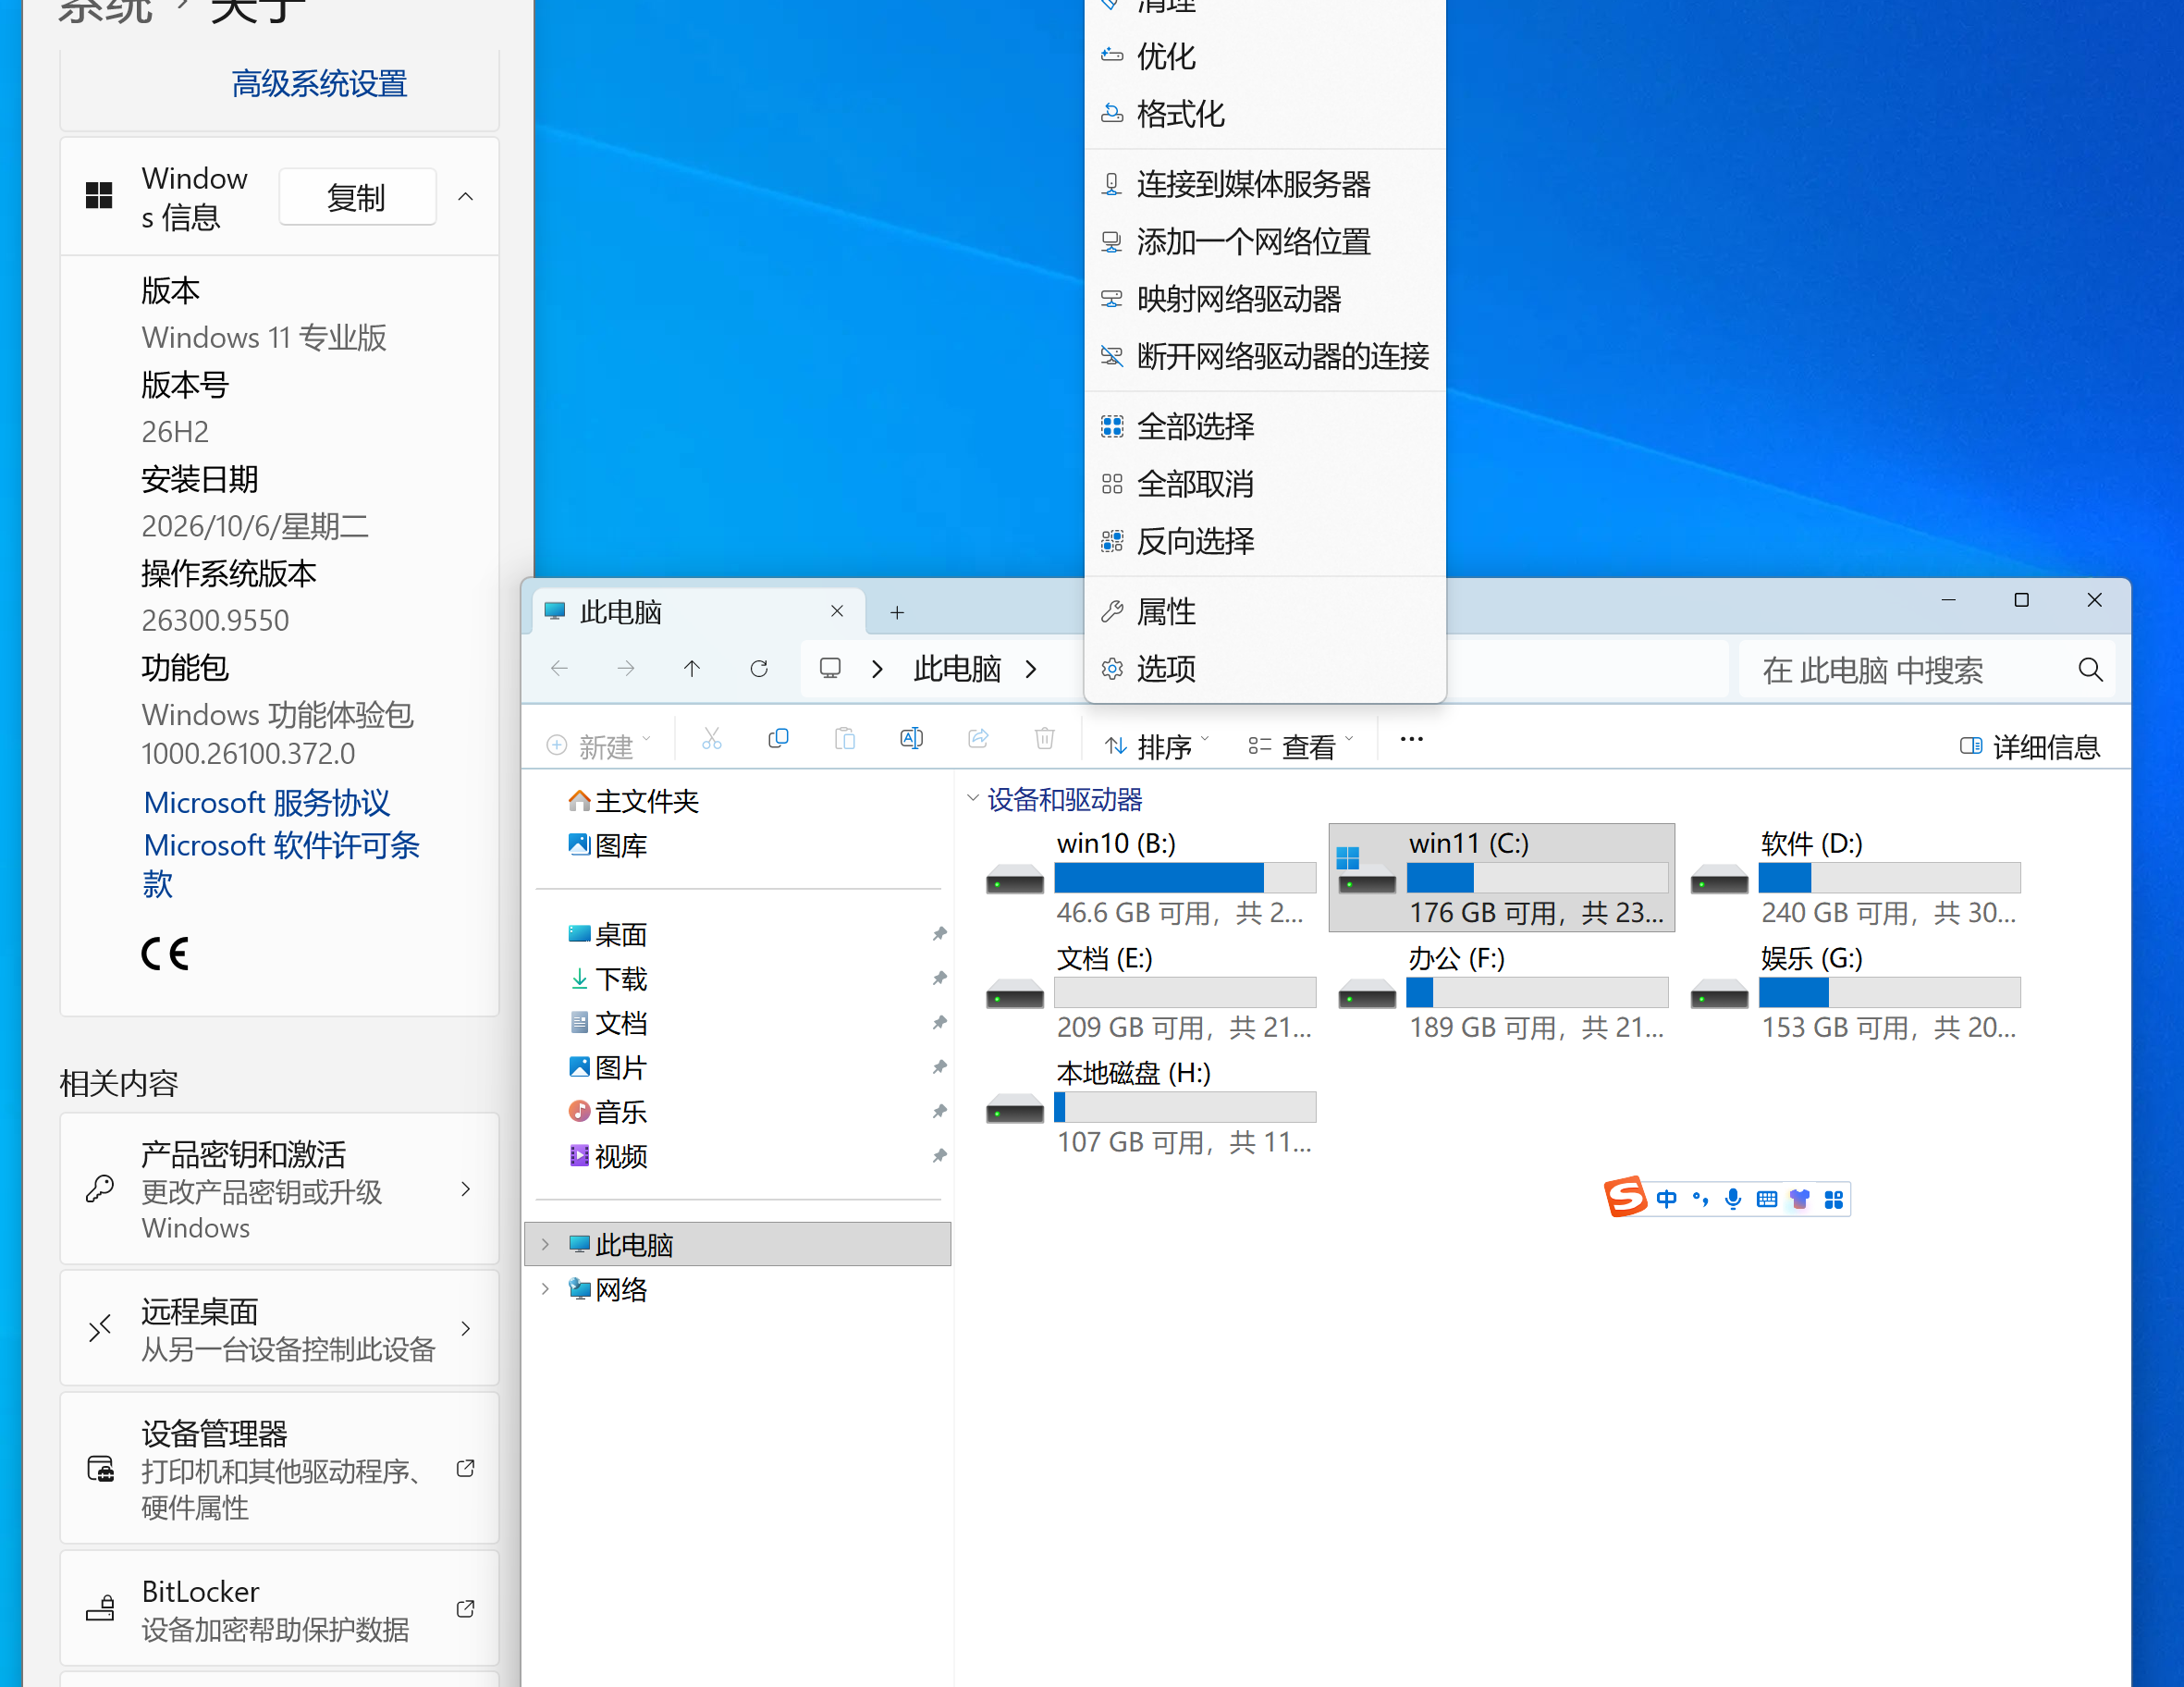Click the search magnifier icon in Explorer
The image size is (2184, 1687).
pyautogui.click(x=2090, y=669)
